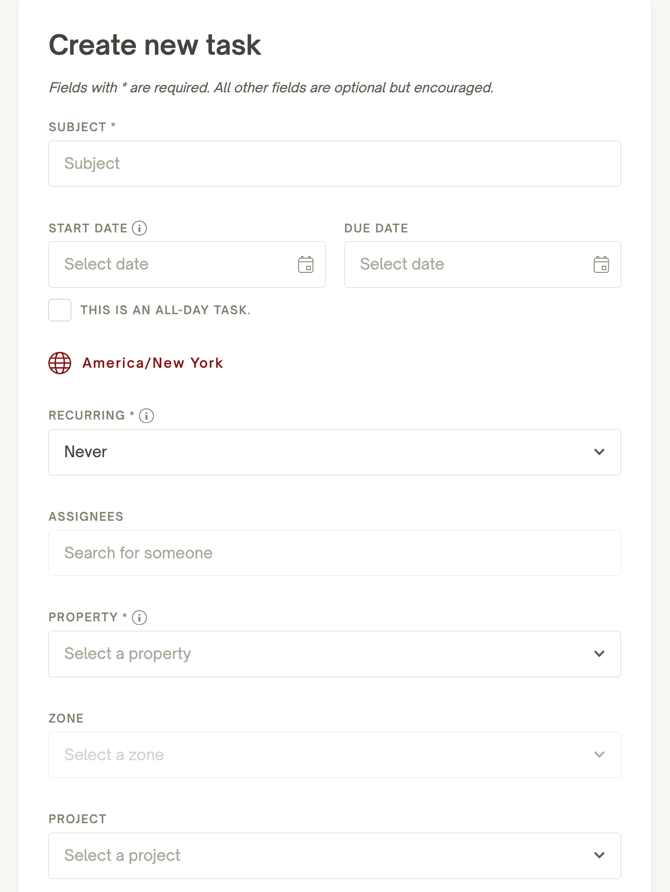Expand the Select a project dropdown
This screenshot has height=892, width=670.
[x=334, y=855]
